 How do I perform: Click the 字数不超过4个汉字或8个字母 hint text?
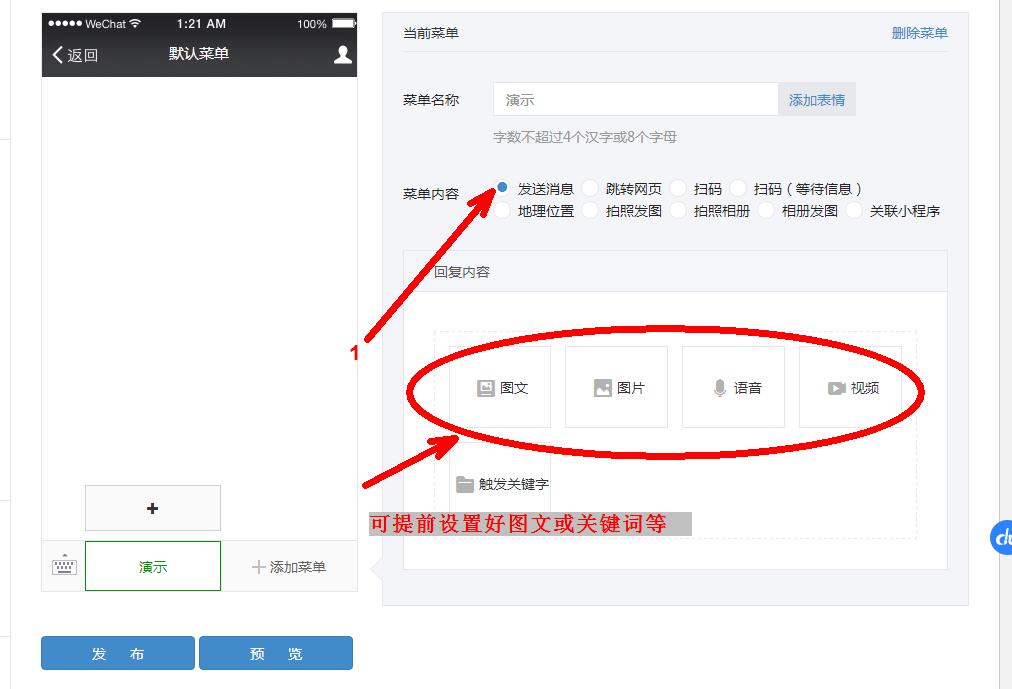point(585,137)
